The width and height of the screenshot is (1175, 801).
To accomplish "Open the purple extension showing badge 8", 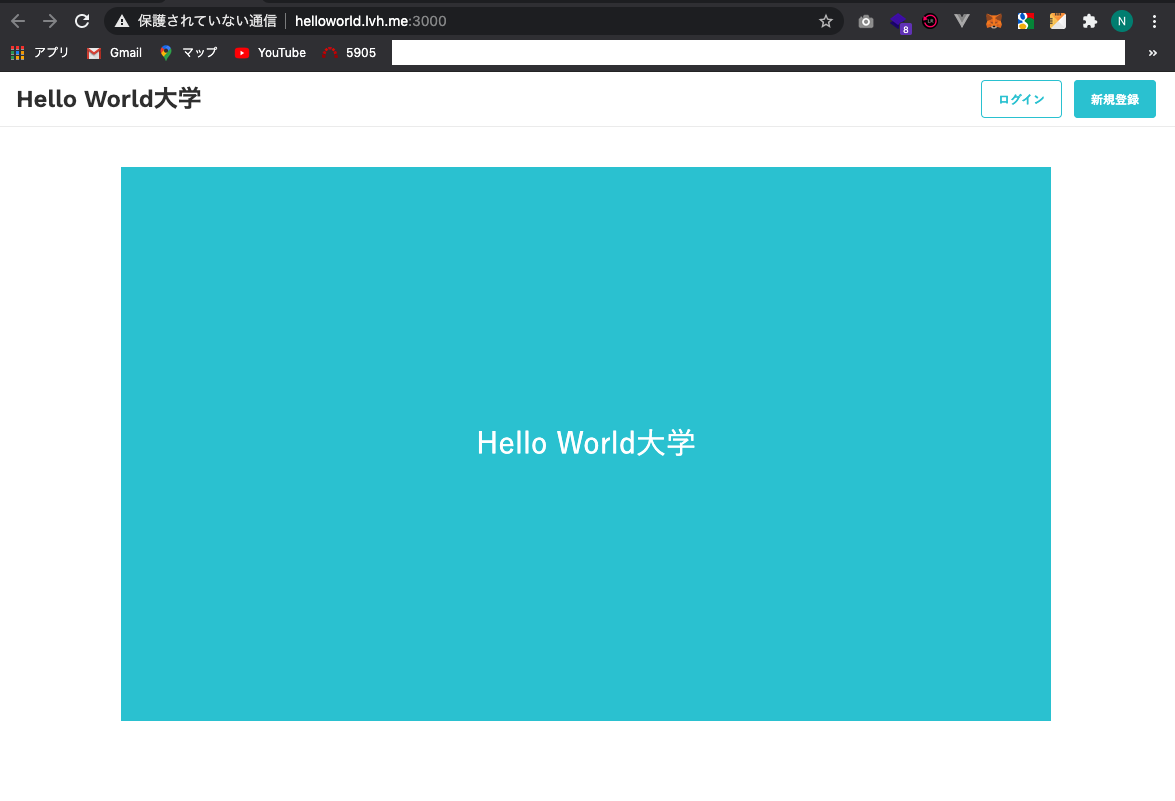I will pos(897,20).
